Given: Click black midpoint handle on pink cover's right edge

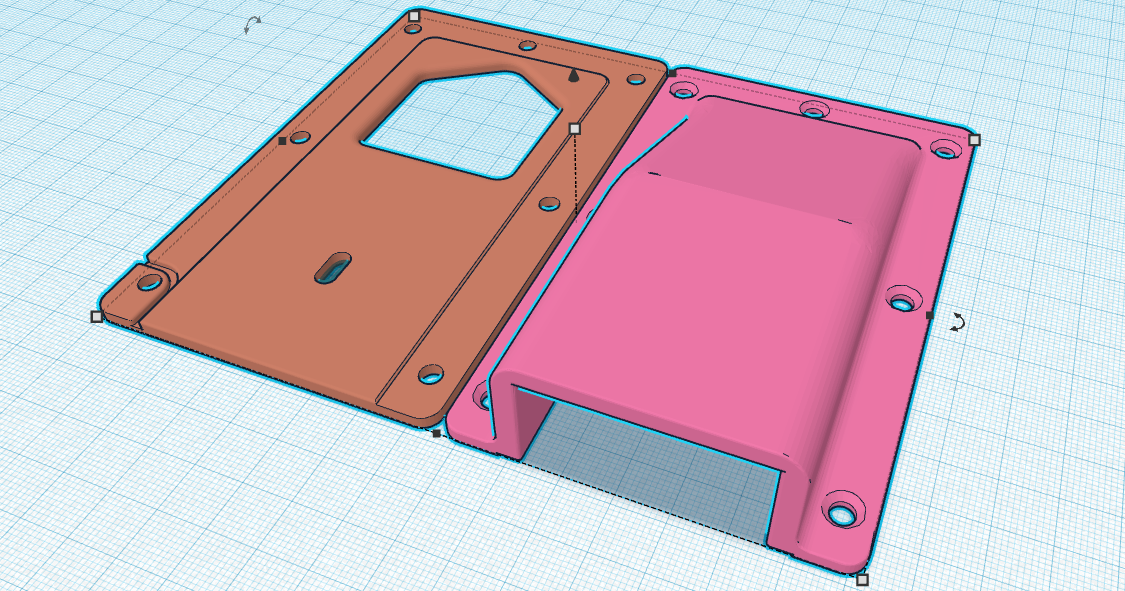Looking at the screenshot, I should coord(930,315).
